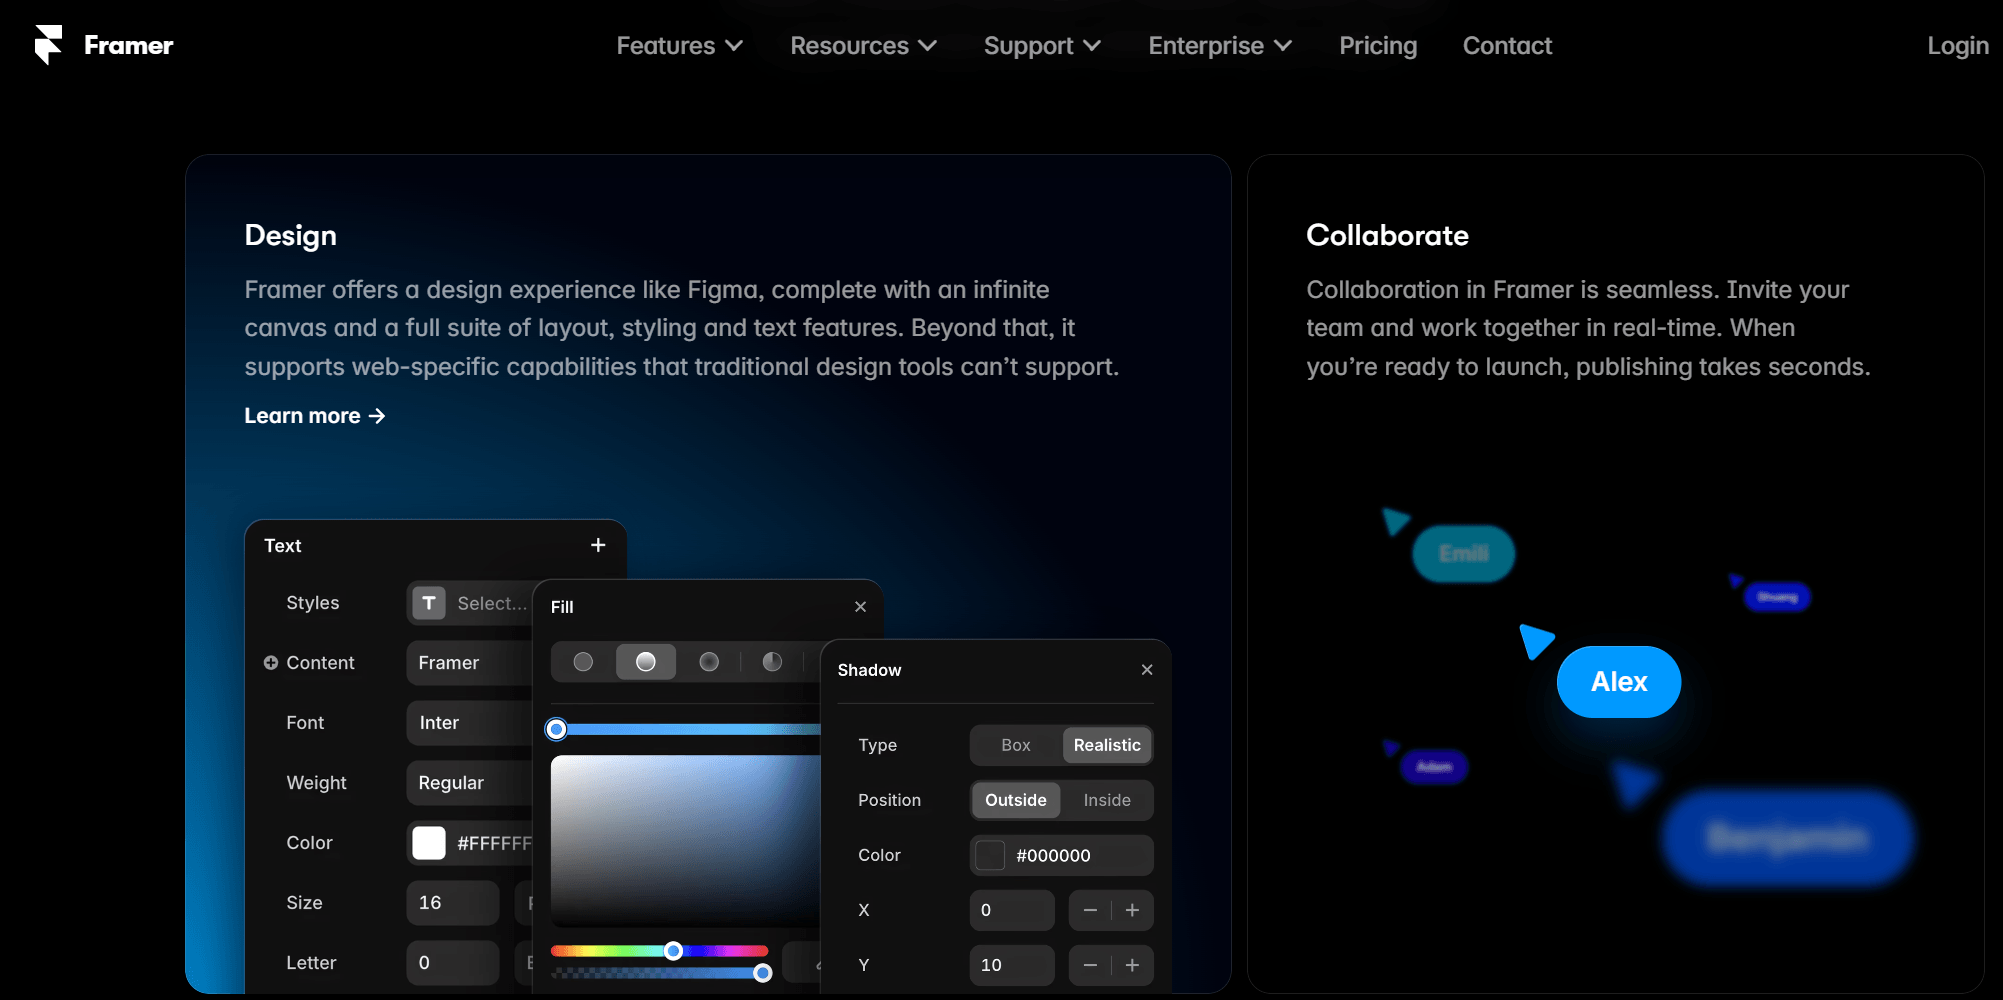
Task: Close the Fill panel
Action: coord(860,607)
